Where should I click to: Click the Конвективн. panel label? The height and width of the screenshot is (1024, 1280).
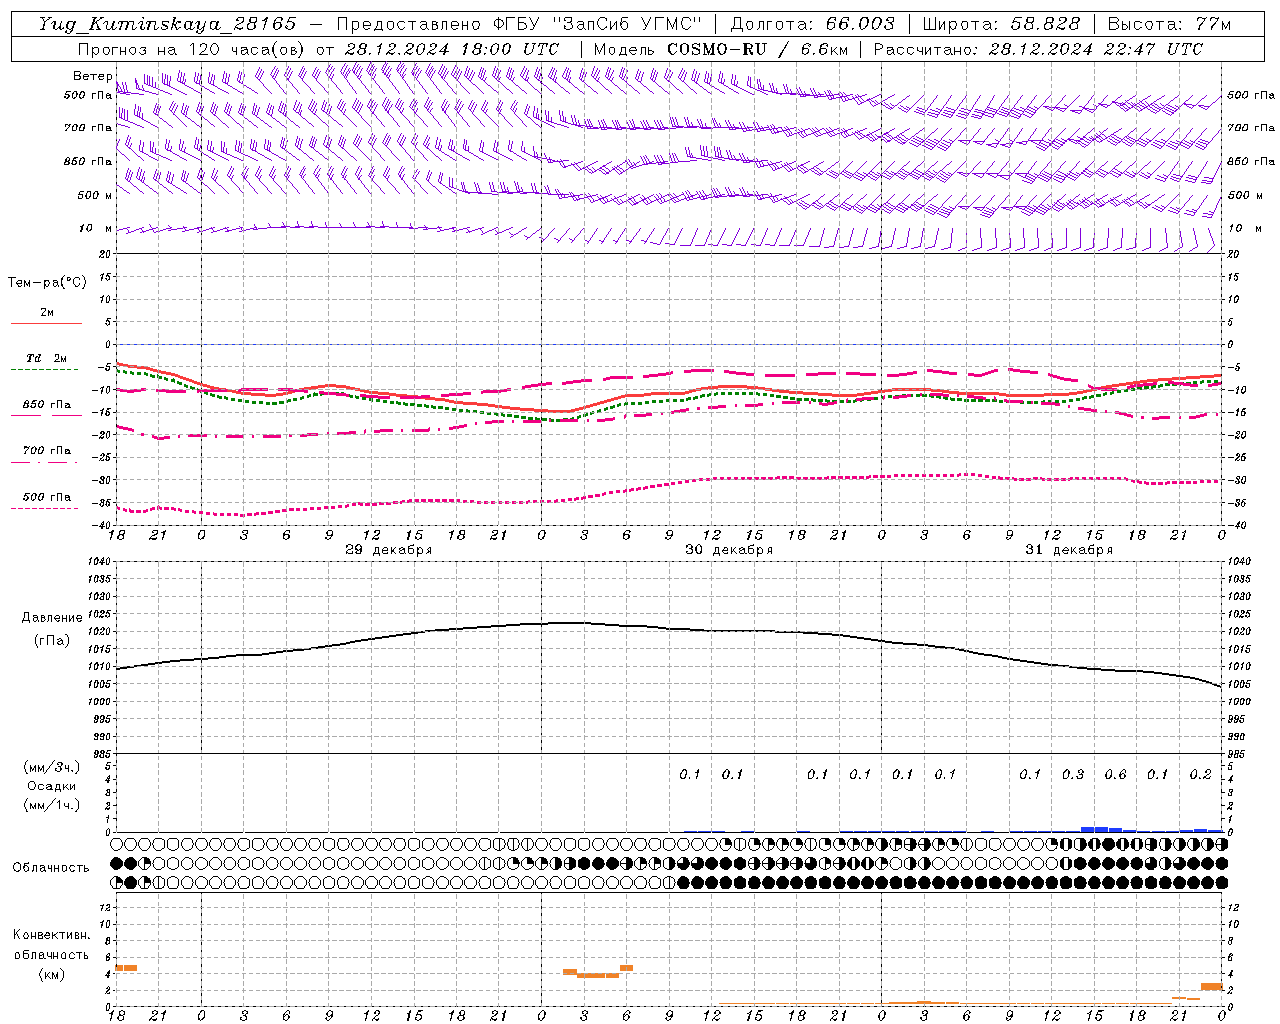pyautogui.click(x=51, y=935)
